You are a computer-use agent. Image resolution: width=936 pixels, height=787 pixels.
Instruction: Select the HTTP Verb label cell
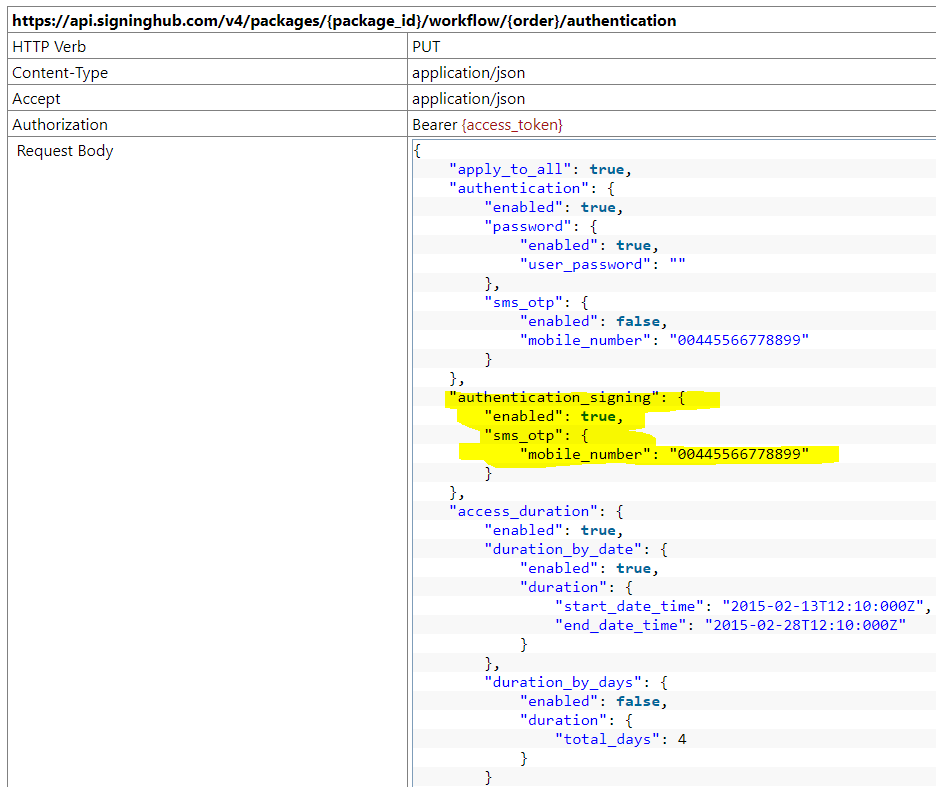[49, 47]
